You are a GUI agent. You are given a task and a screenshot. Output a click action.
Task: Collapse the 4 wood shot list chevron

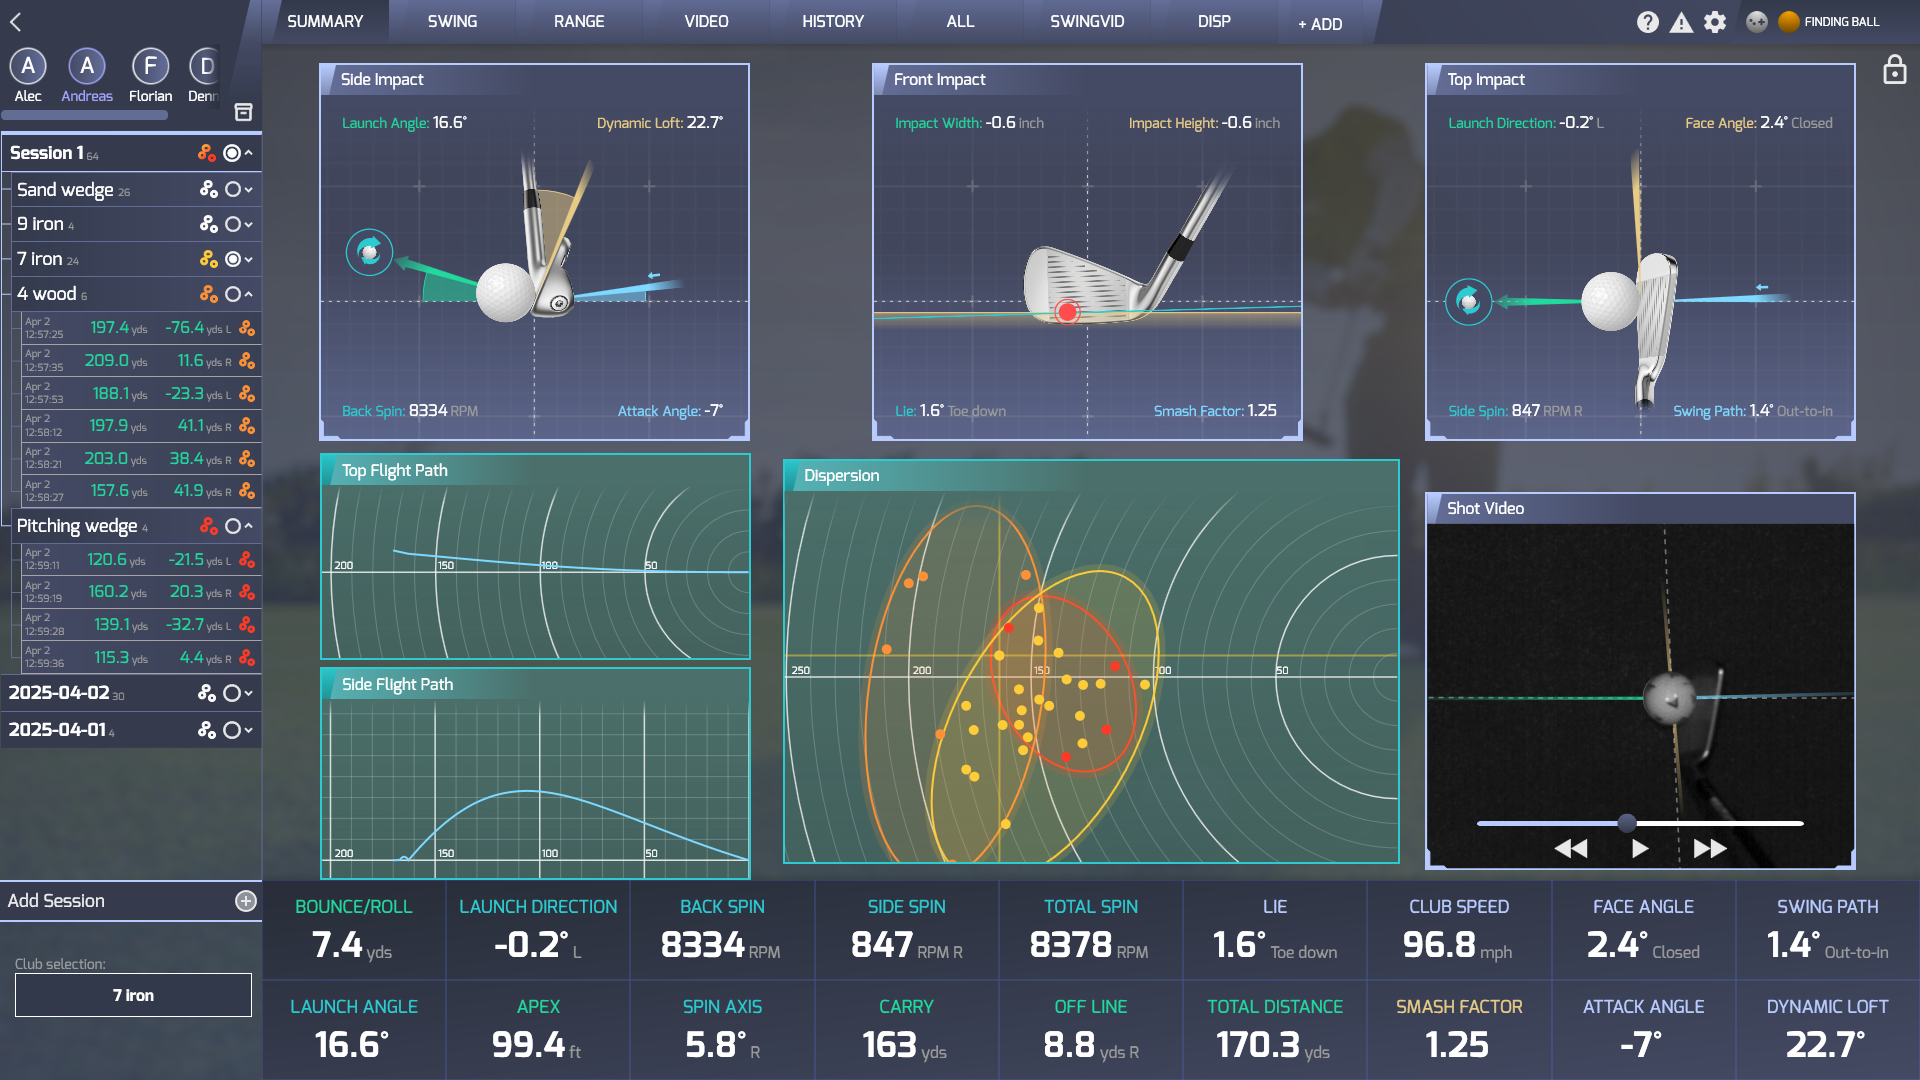pyautogui.click(x=248, y=293)
